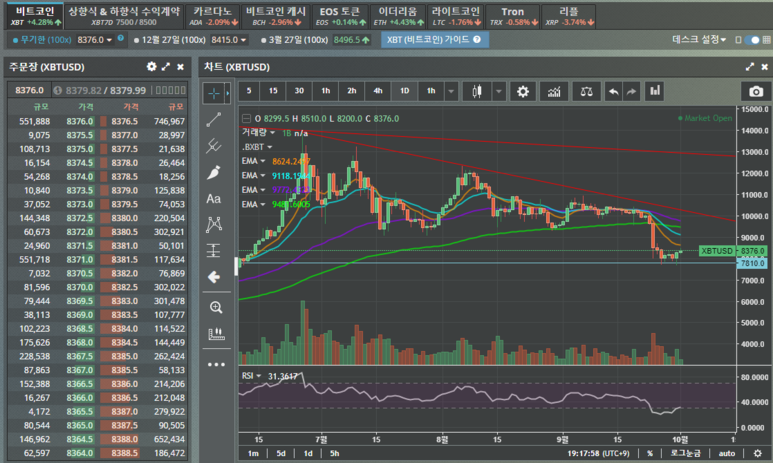The image size is (773, 463).
Task: Switch to Tron TRX tab
Action: click(513, 16)
